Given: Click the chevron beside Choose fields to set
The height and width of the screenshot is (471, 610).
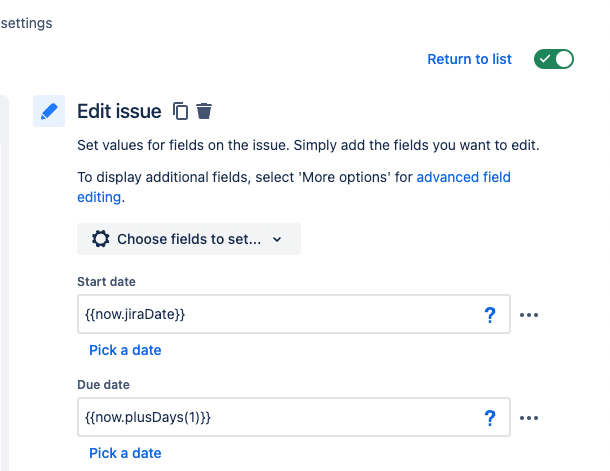Looking at the screenshot, I should point(277,240).
